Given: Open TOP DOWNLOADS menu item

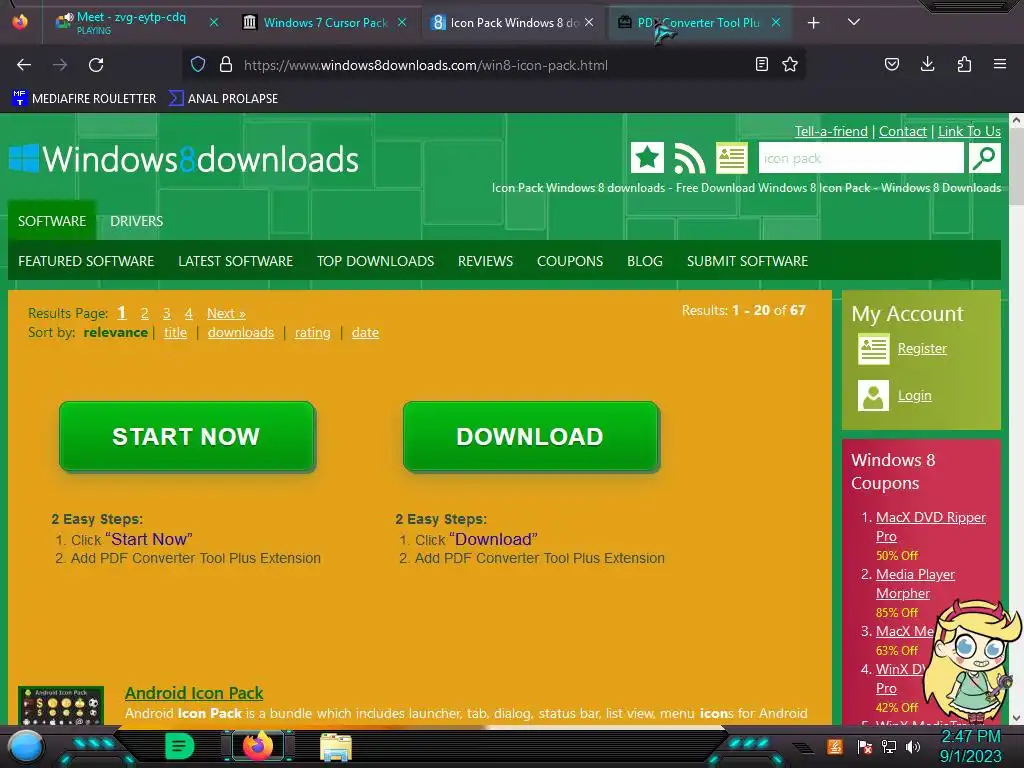Looking at the screenshot, I should pyautogui.click(x=376, y=261).
